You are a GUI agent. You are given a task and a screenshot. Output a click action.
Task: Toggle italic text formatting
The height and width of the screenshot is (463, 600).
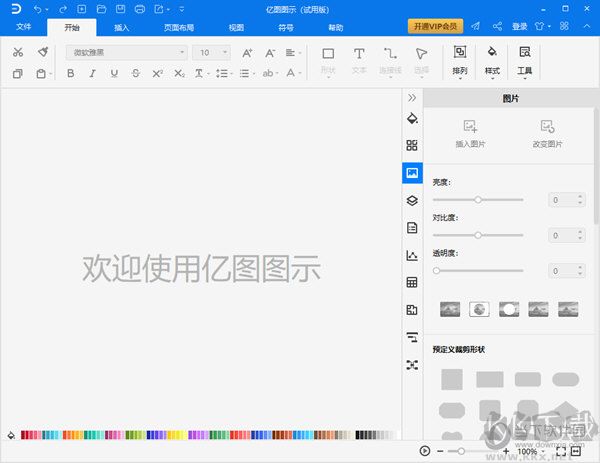[92, 73]
